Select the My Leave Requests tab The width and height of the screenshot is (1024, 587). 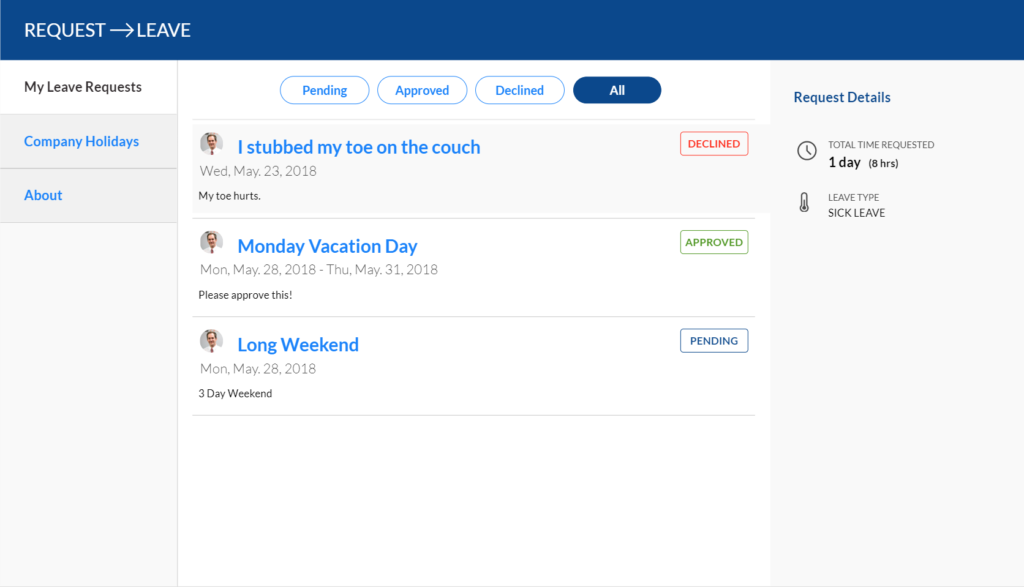tap(85, 87)
